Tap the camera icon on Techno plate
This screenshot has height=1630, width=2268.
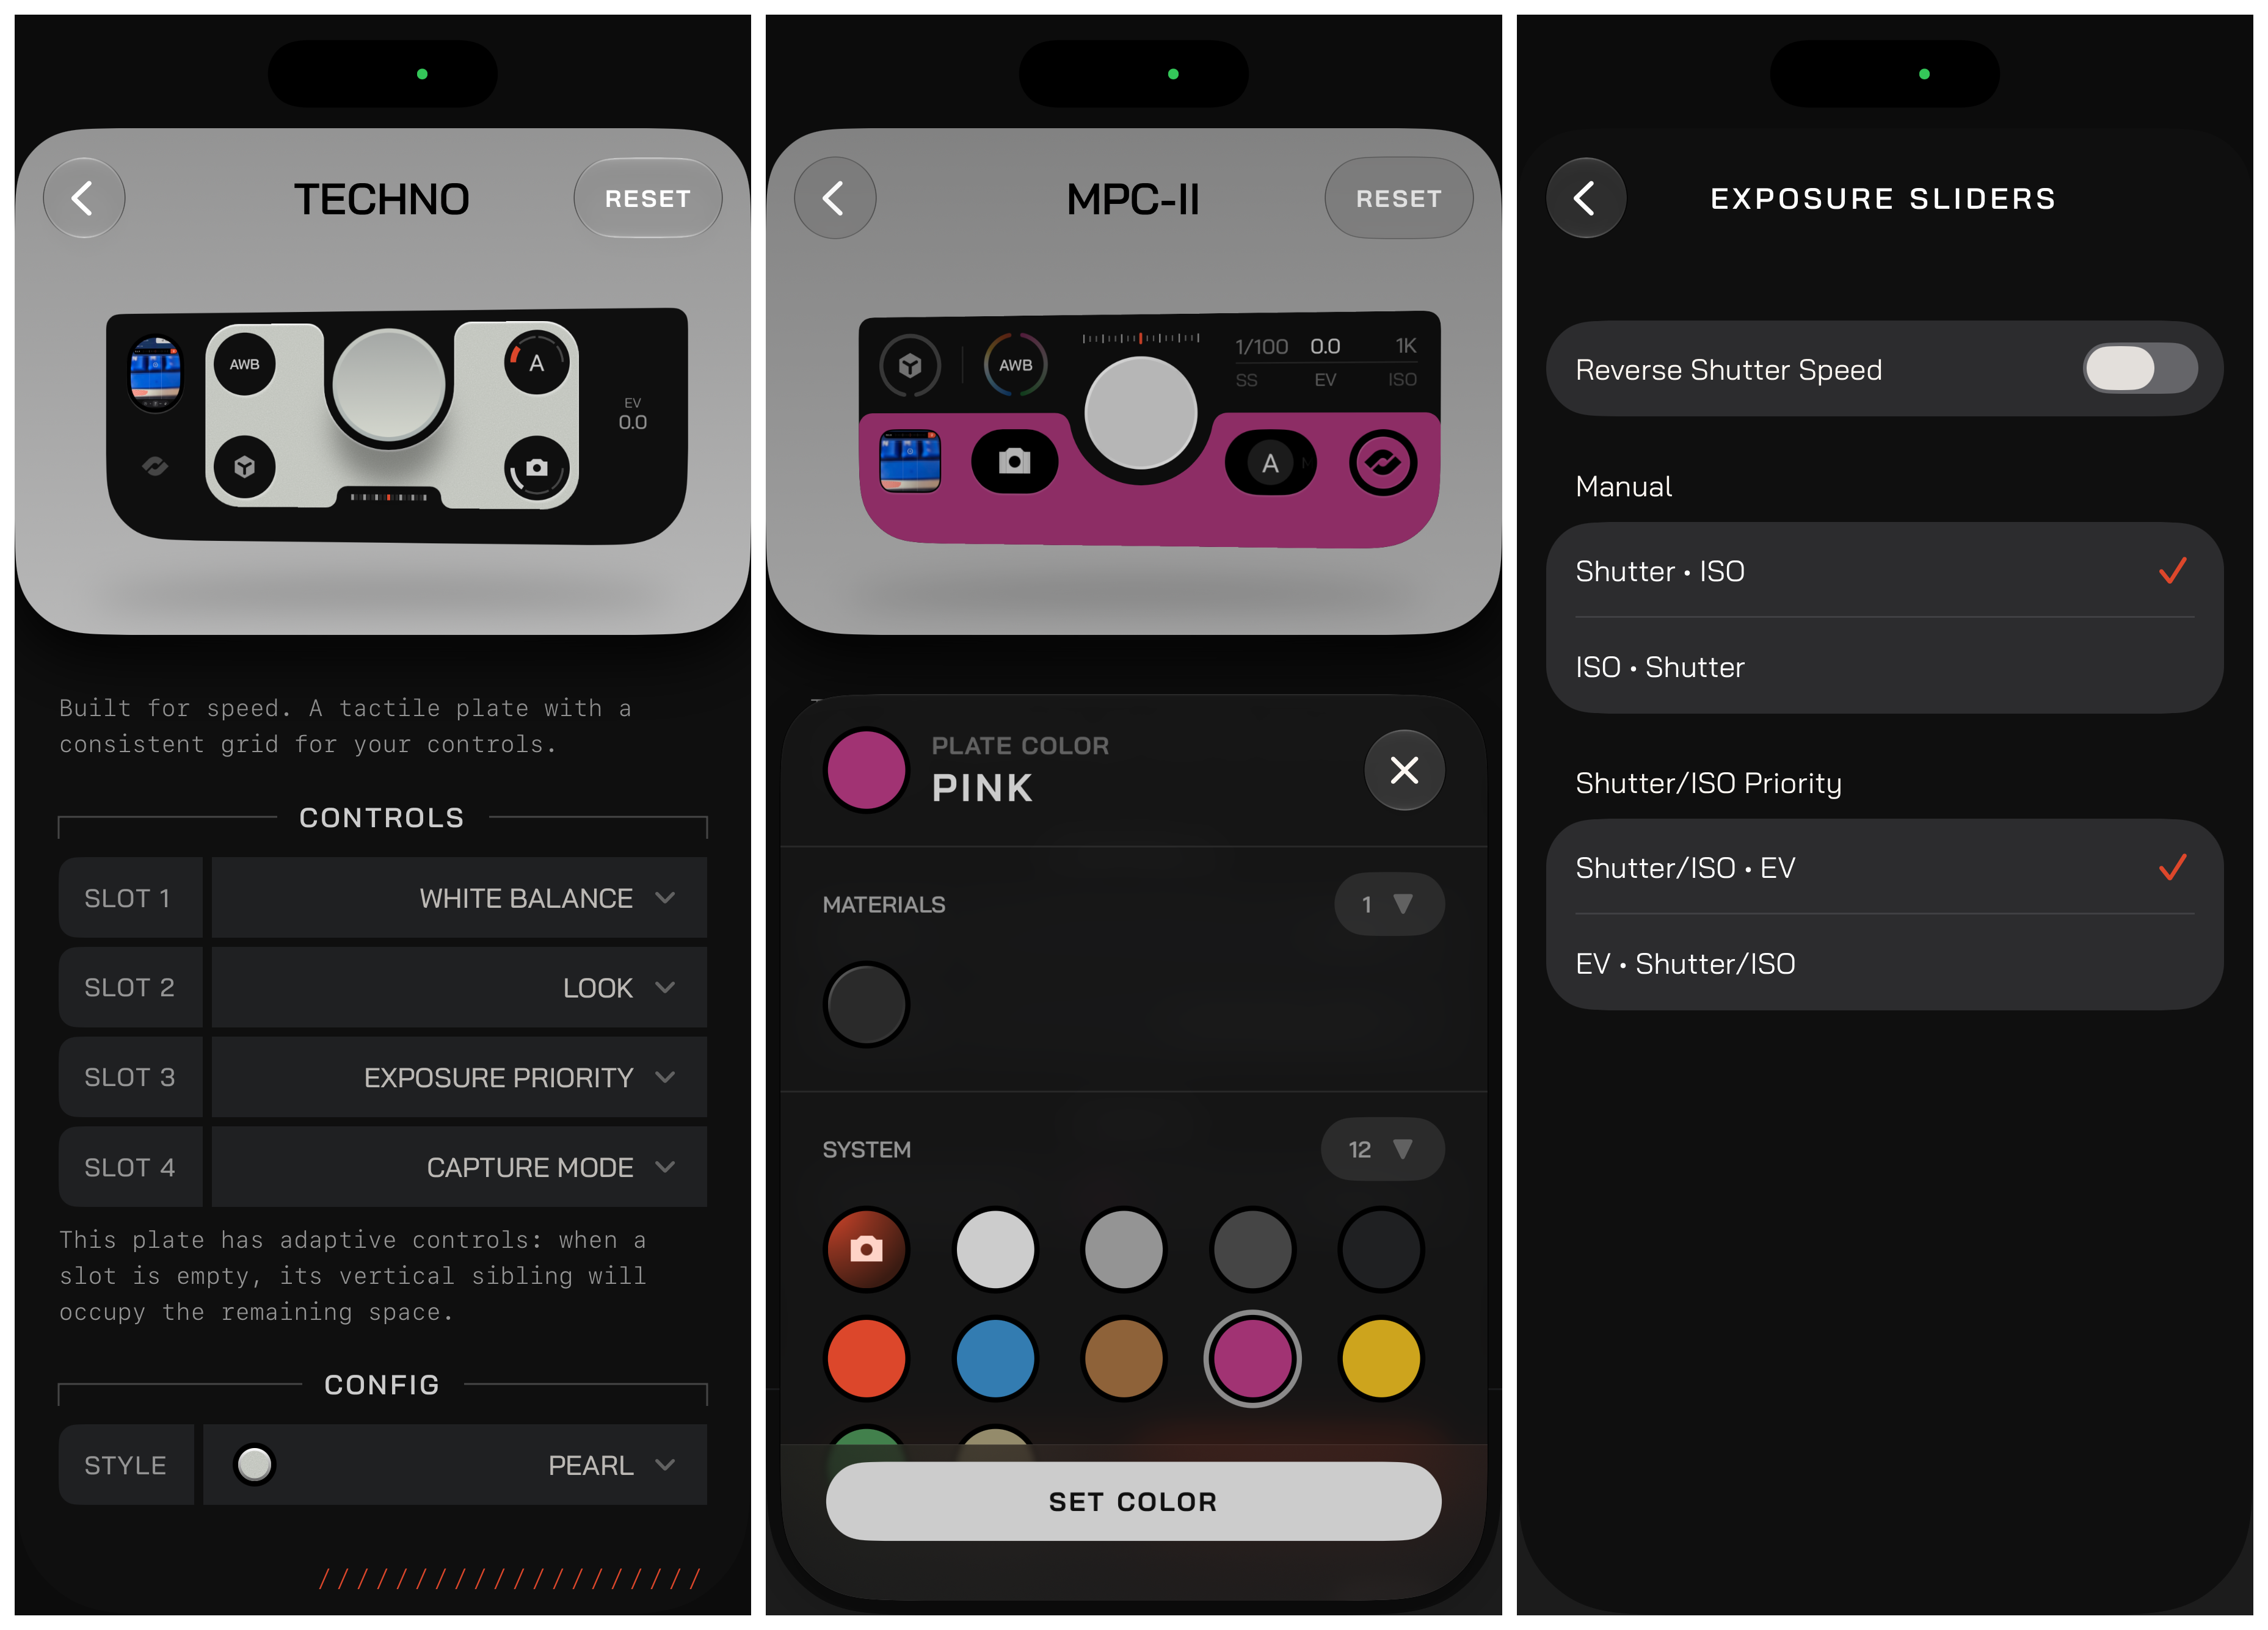[x=537, y=467]
